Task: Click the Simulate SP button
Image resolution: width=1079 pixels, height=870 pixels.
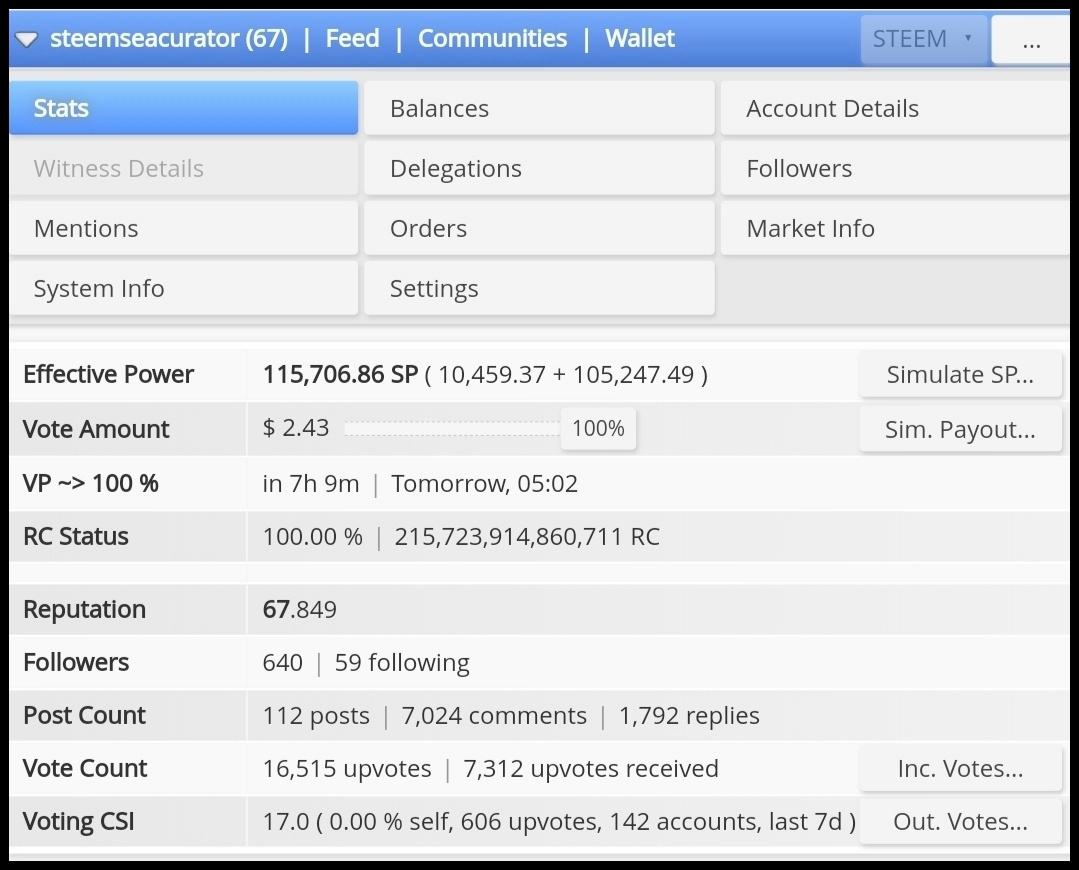Action: click(x=960, y=374)
